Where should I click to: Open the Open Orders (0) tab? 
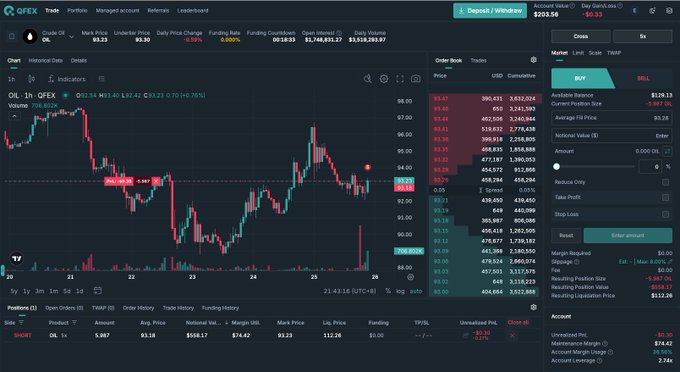tap(64, 308)
